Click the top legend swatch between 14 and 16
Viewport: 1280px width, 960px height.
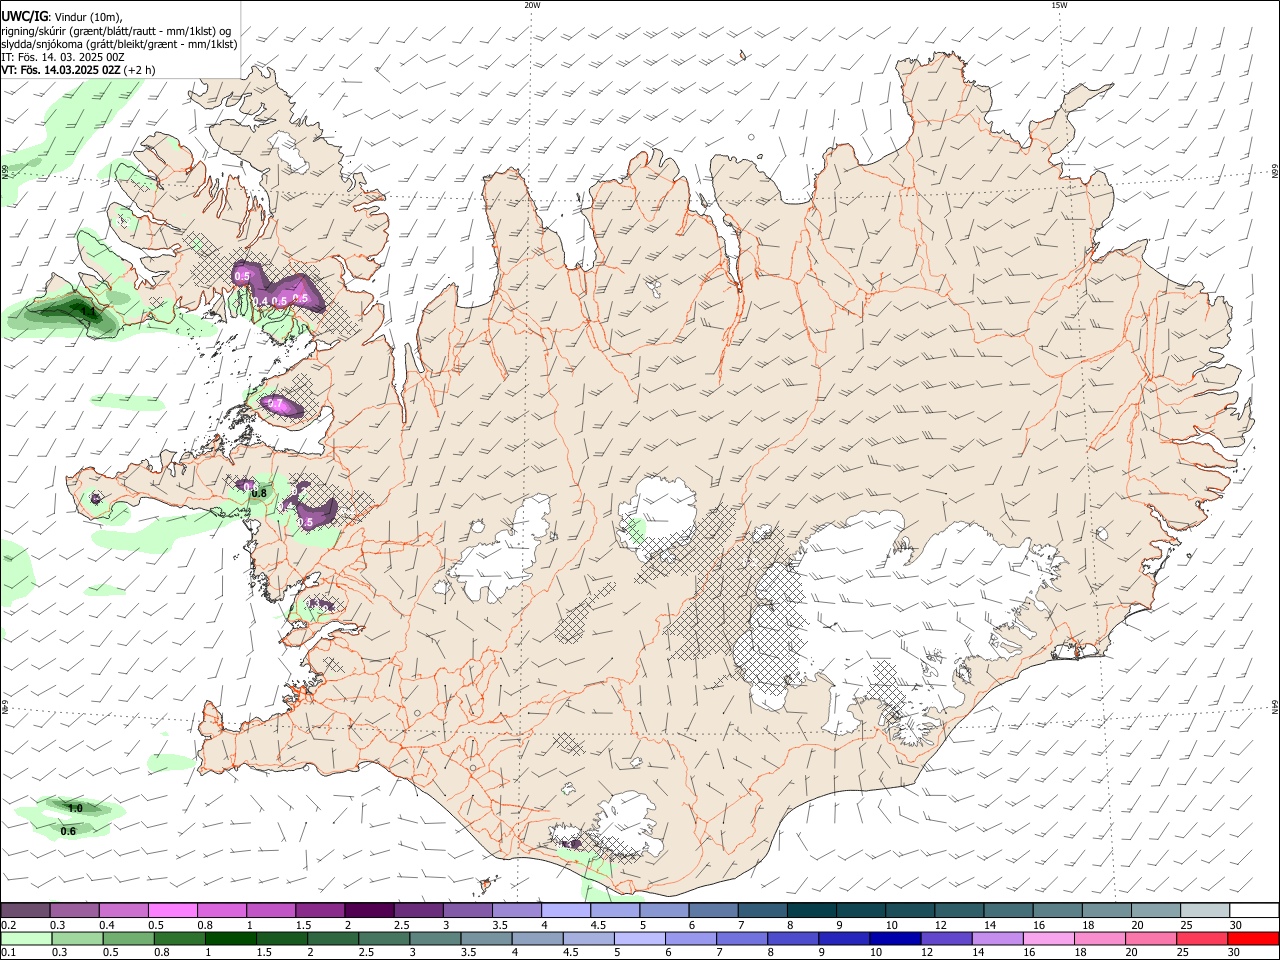[1007, 910]
